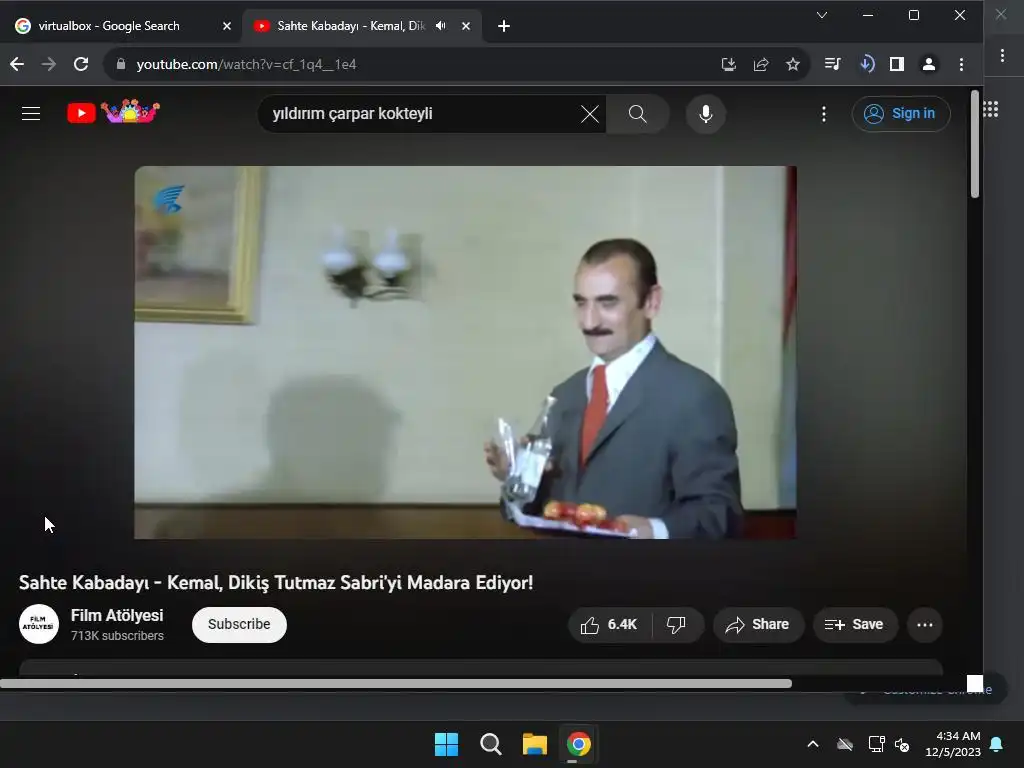This screenshot has width=1024, height=768.
Task: Open the notification bell
Action: [x=997, y=744]
